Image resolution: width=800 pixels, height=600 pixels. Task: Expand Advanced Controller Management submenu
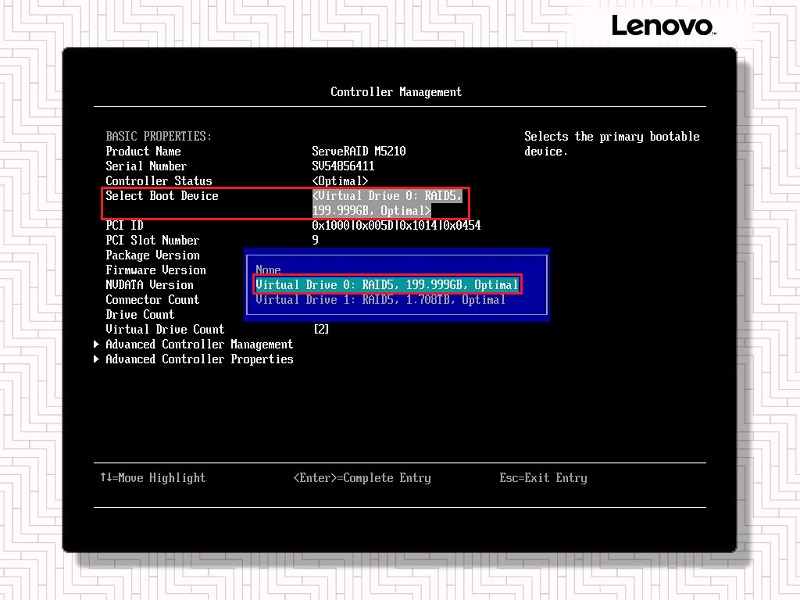point(199,344)
